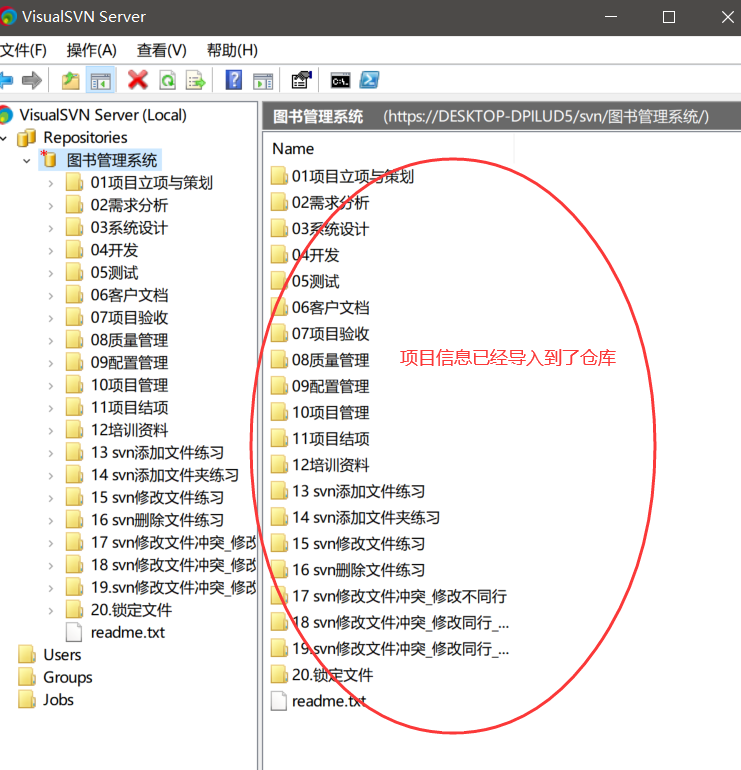Select 14 svn添加文件夹练习 in the list pane
The image size is (741, 770).
(366, 517)
